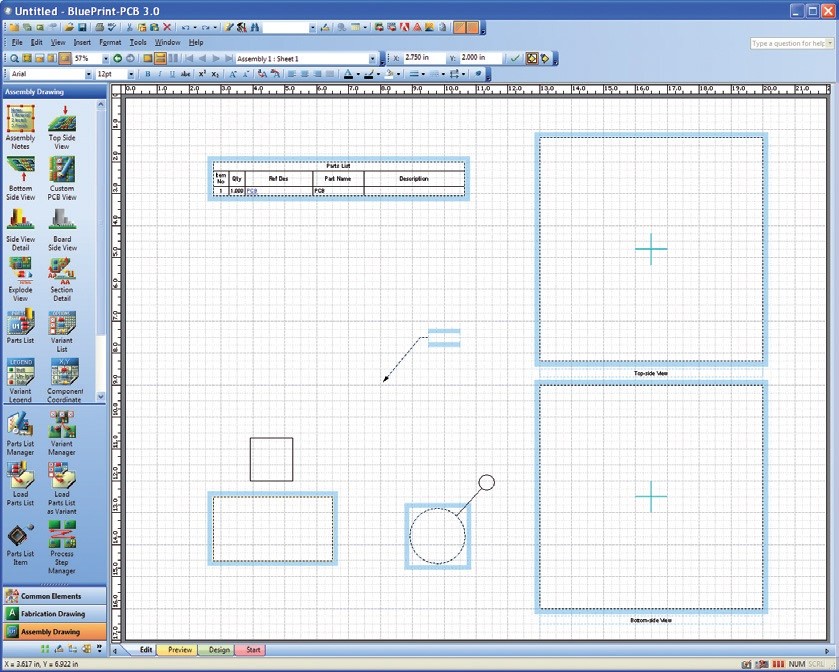The width and height of the screenshot is (839, 672).
Task: Switch to the Design tab
Action: click(219, 650)
